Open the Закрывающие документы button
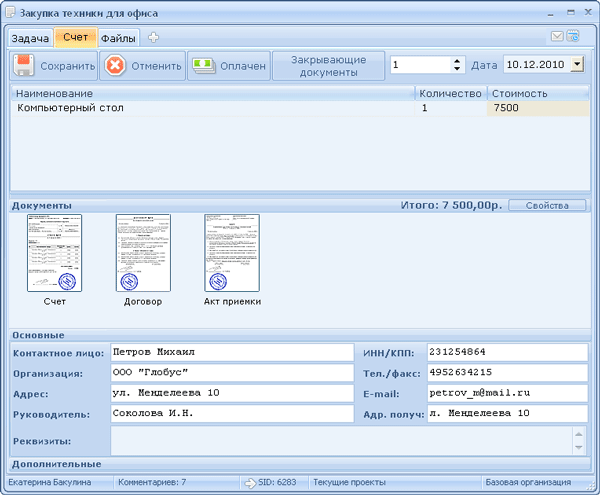 (x=328, y=66)
